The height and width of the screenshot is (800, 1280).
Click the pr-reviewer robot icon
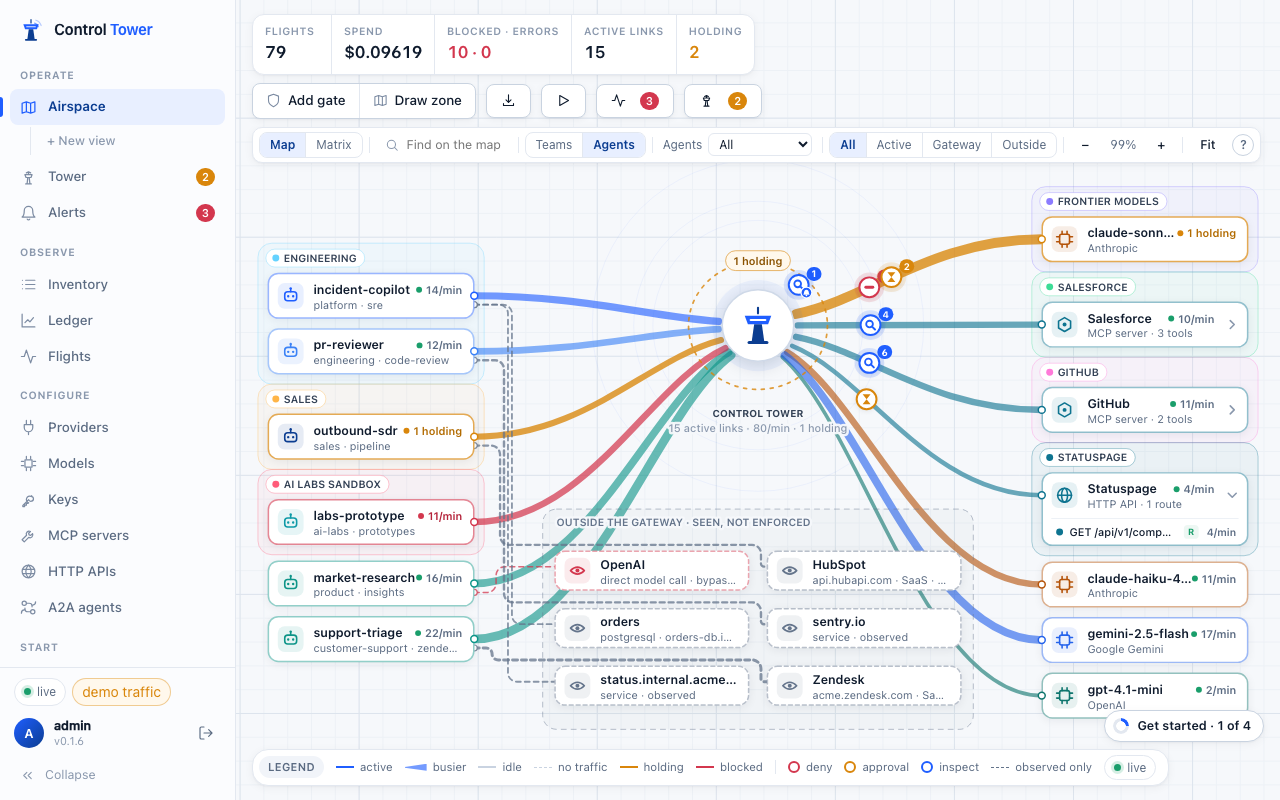click(x=291, y=351)
